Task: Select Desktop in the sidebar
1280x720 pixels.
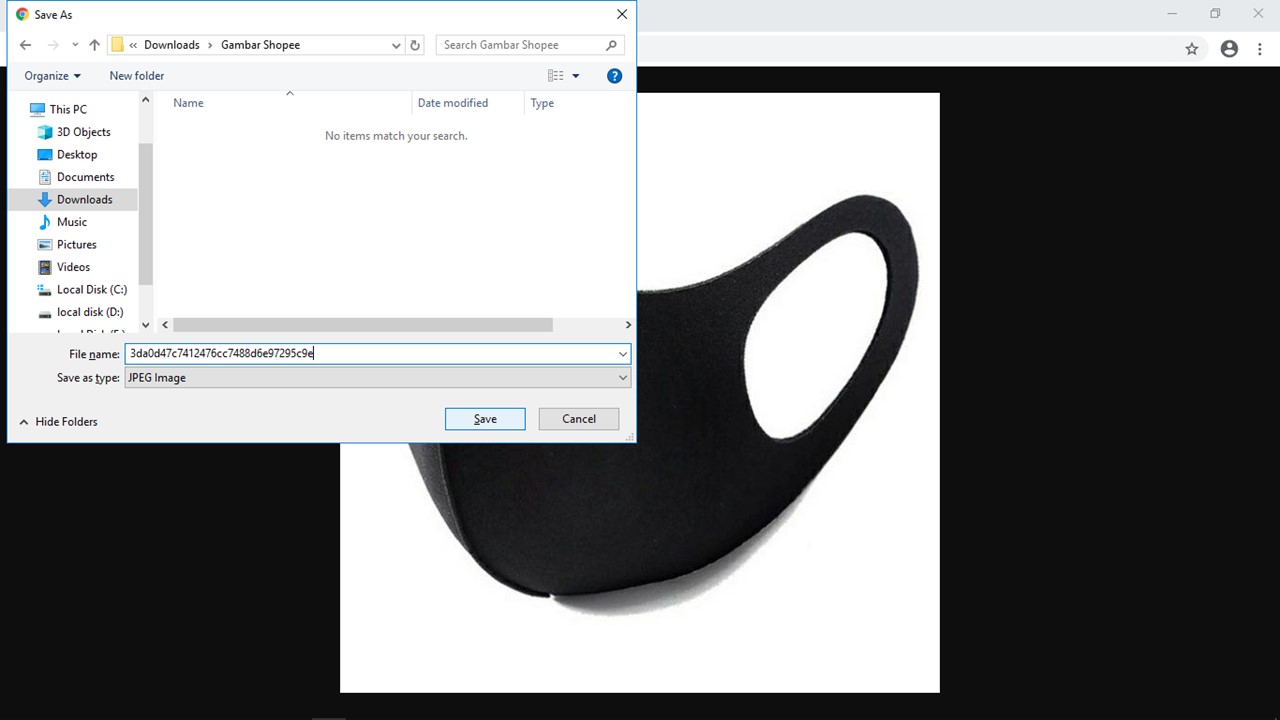Action: point(77,155)
